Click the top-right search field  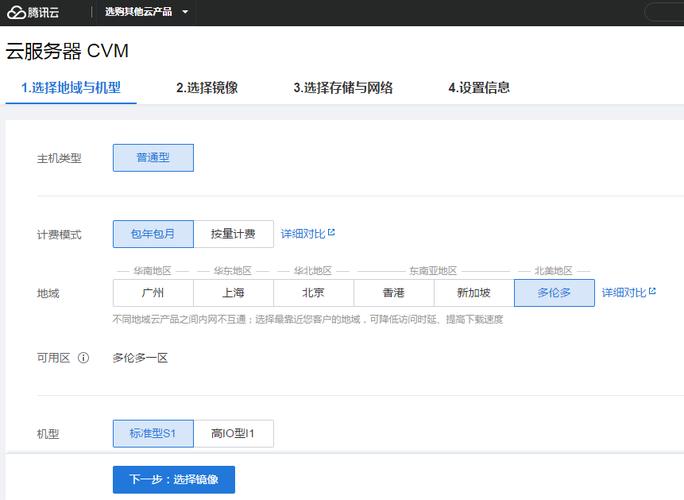click(664, 12)
